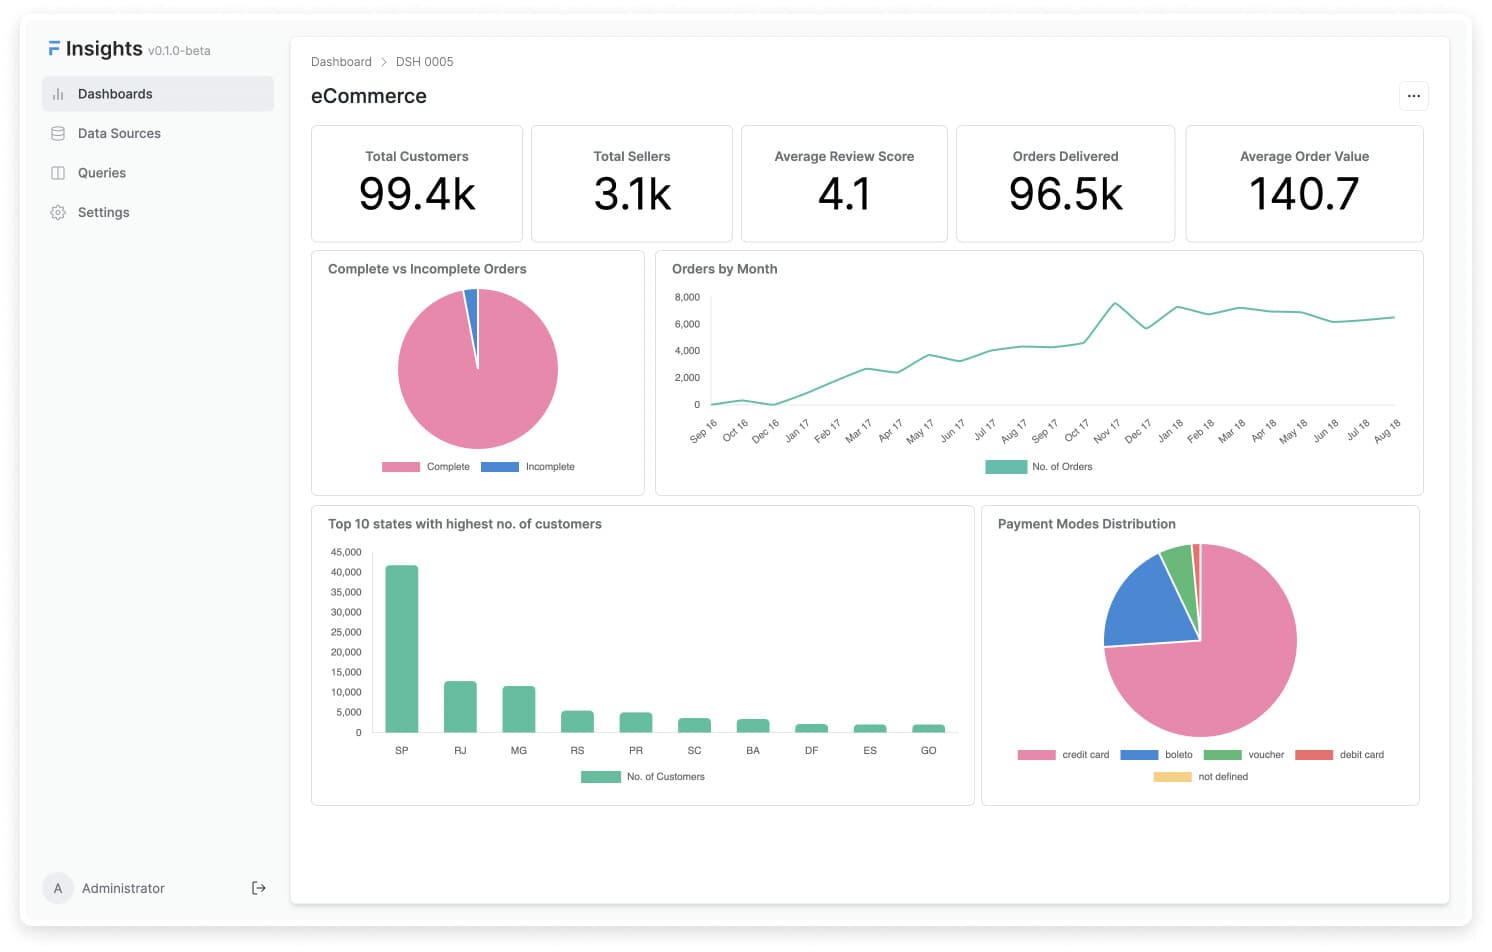1492x952 pixels.
Task: Open the Data Sources sidebar item
Action: (x=158, y=133)
